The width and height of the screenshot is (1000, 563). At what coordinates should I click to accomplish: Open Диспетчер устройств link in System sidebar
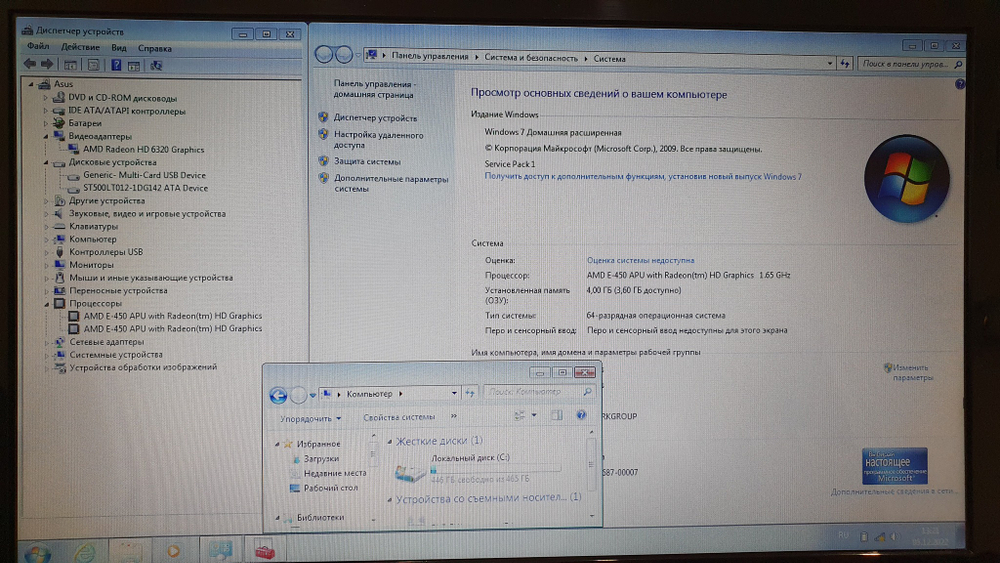point(375,118)
